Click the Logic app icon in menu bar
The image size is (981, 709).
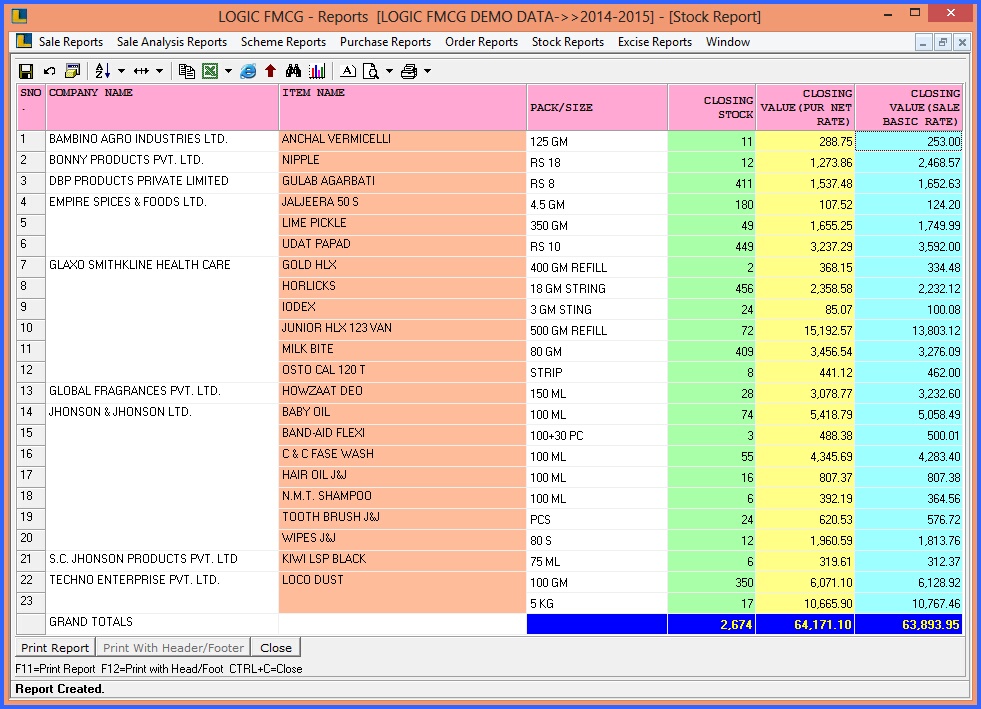24,41
